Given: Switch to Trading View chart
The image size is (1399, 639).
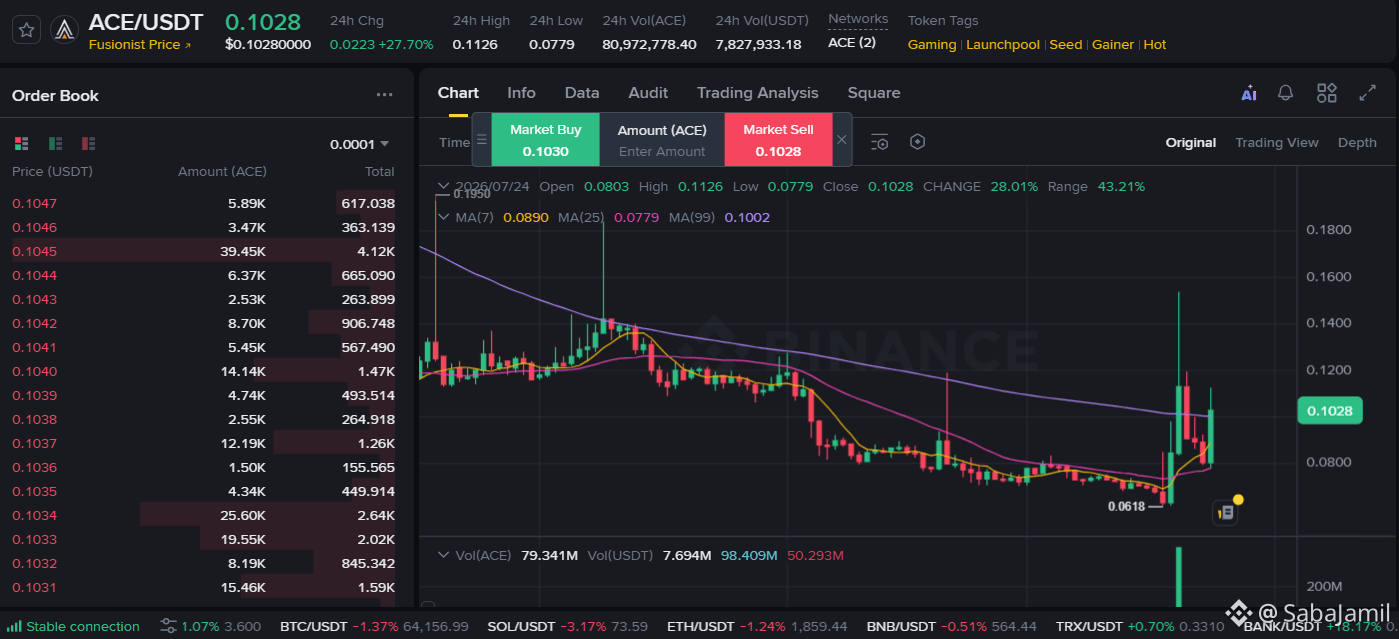Looking at the screenshot, I should (x=1277, y=143).
